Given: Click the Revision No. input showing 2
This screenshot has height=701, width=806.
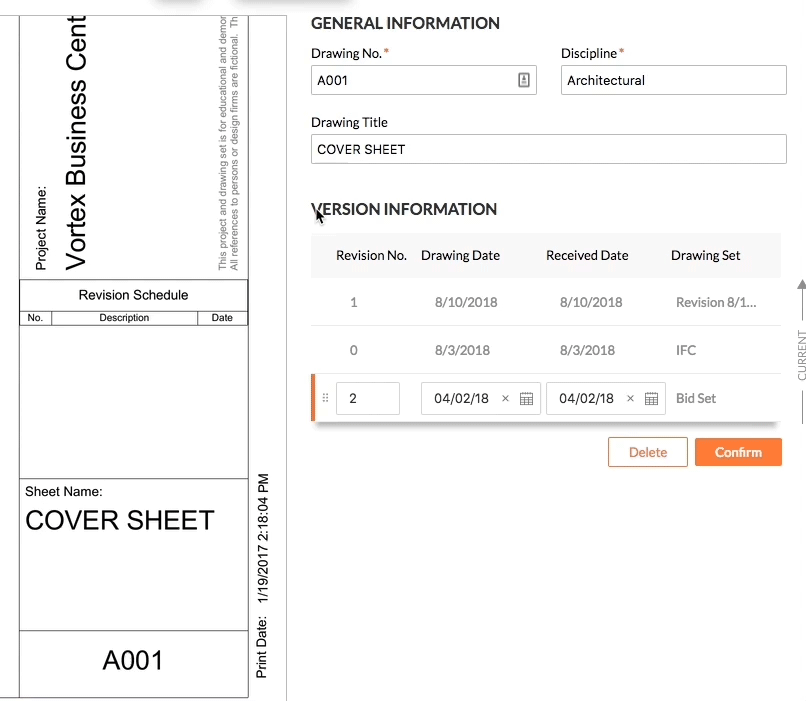Looking at the screenshot, I should [367, 398].
